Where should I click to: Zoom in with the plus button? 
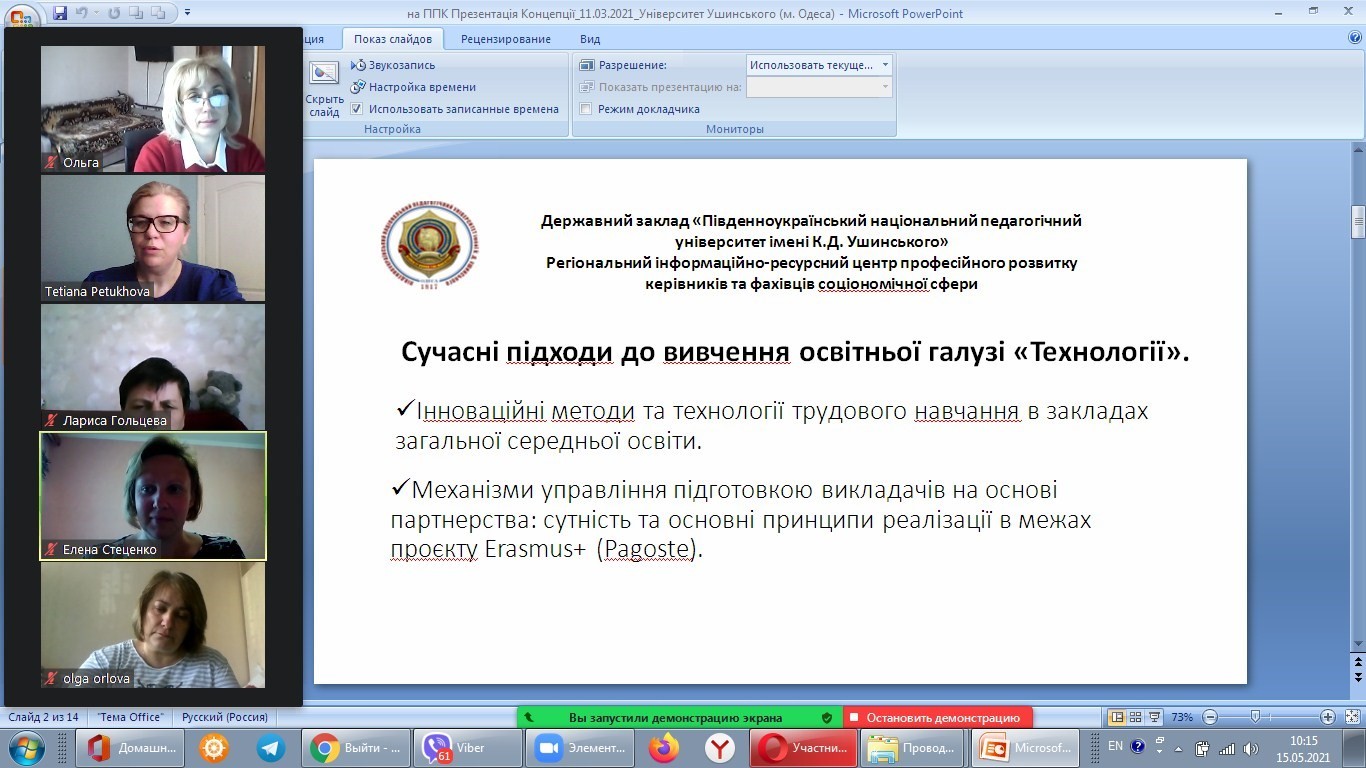point(1328,717)
